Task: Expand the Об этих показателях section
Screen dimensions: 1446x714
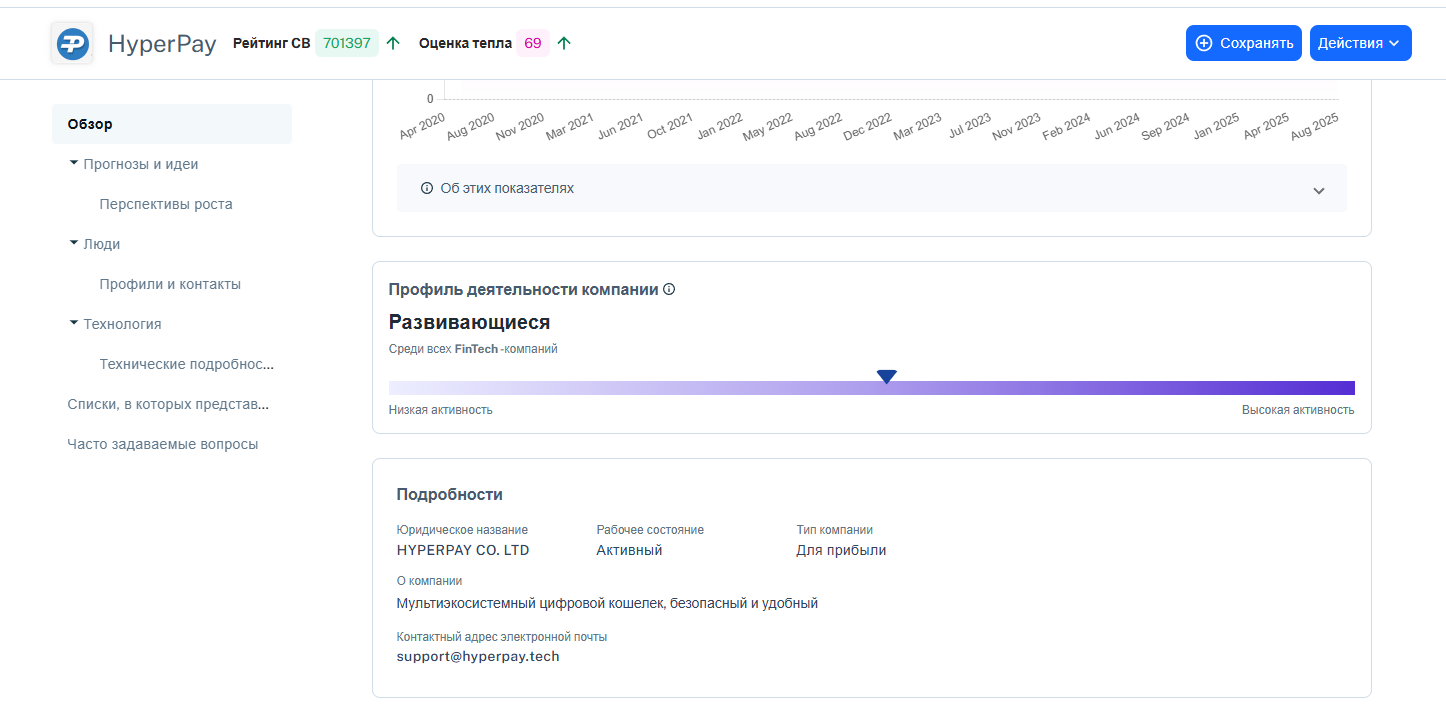Action: click(871, 188)
